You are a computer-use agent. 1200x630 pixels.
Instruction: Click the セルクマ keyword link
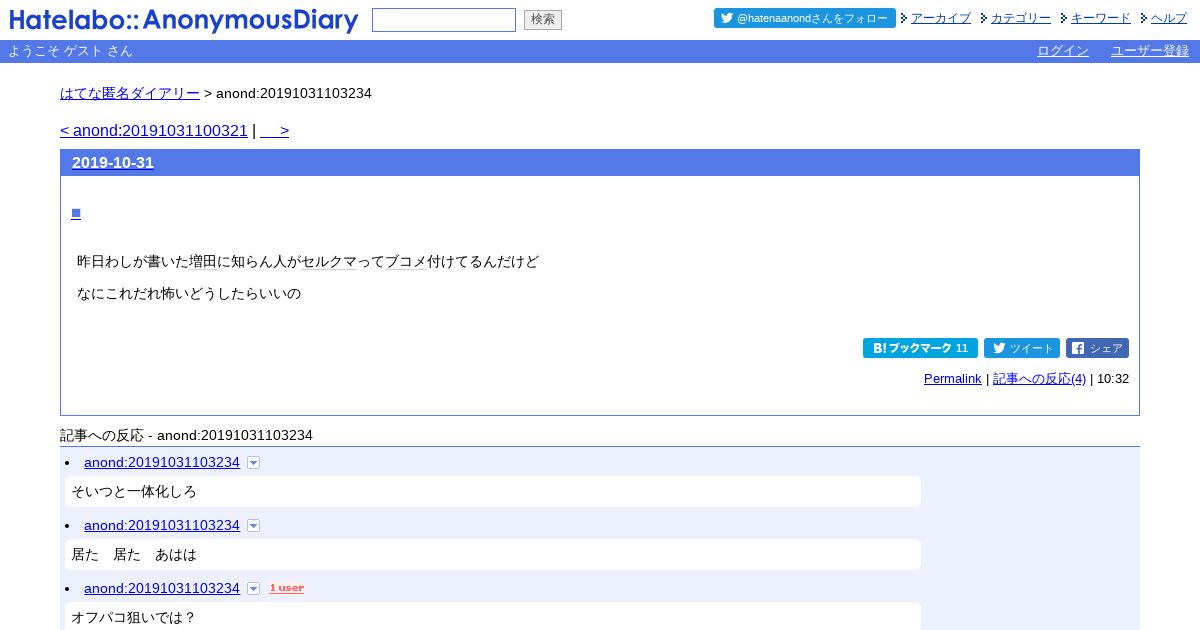[329, 262]
